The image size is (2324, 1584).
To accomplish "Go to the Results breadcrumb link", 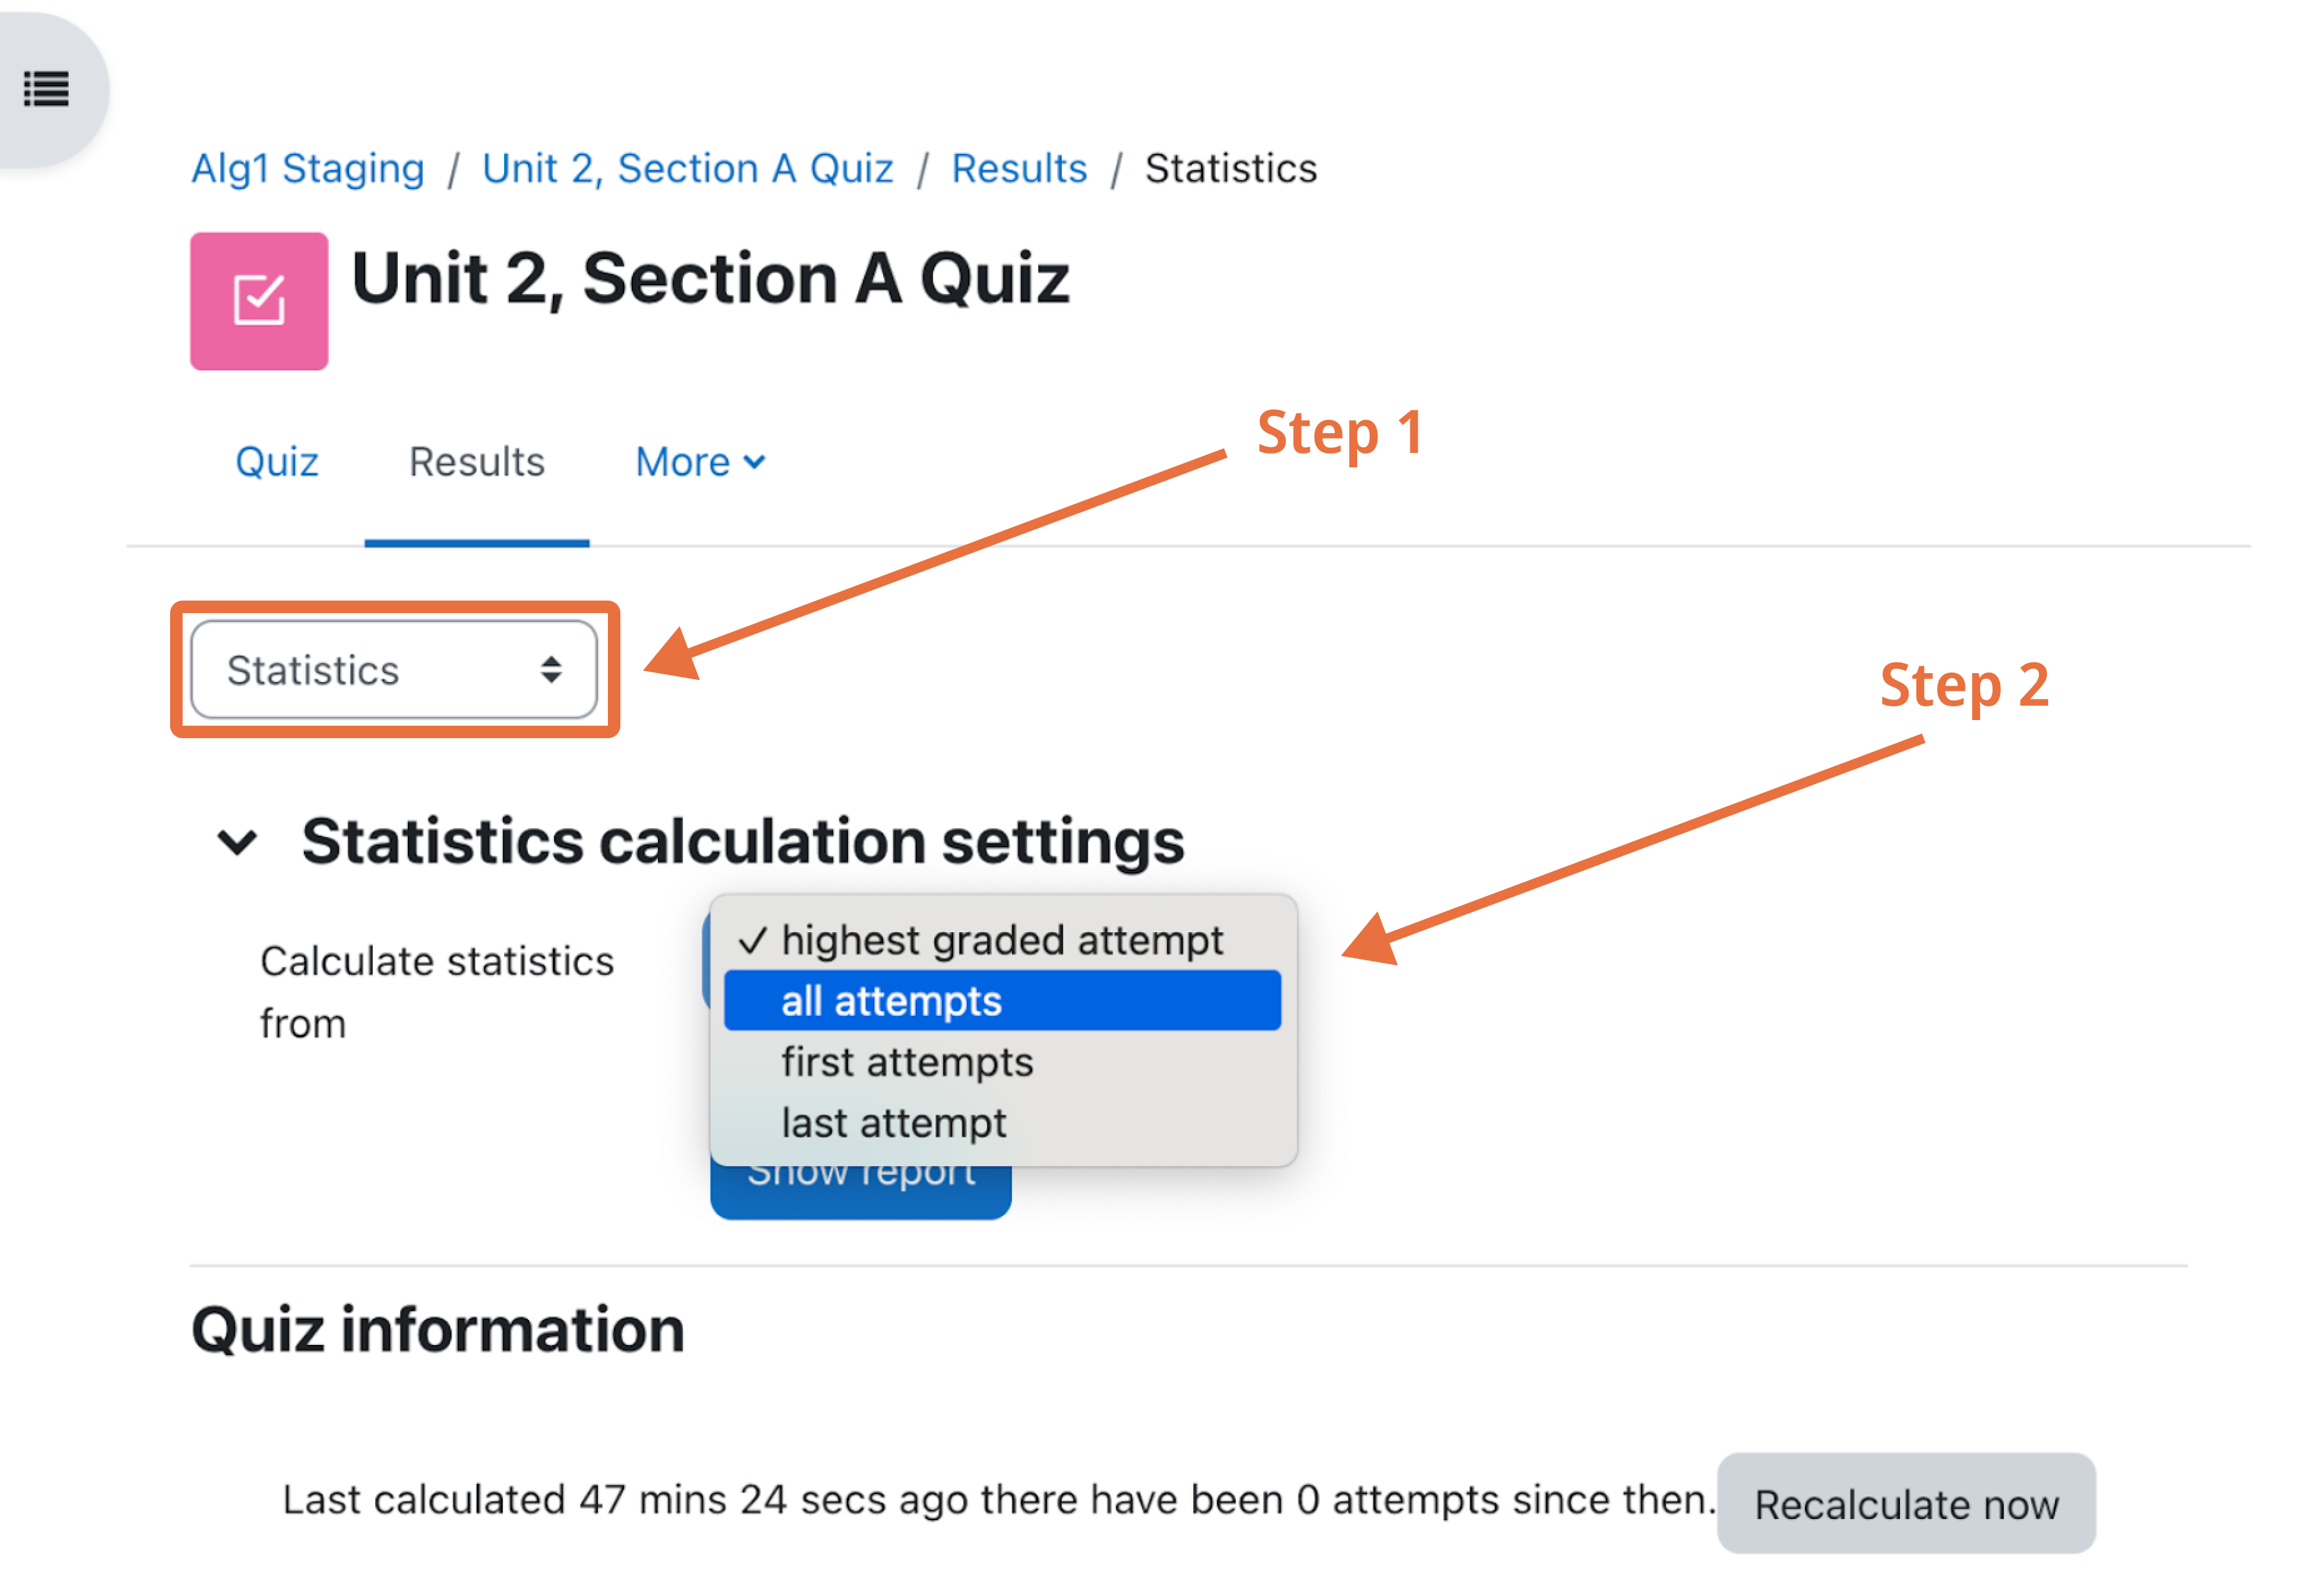I will (x=1018, y=168).
